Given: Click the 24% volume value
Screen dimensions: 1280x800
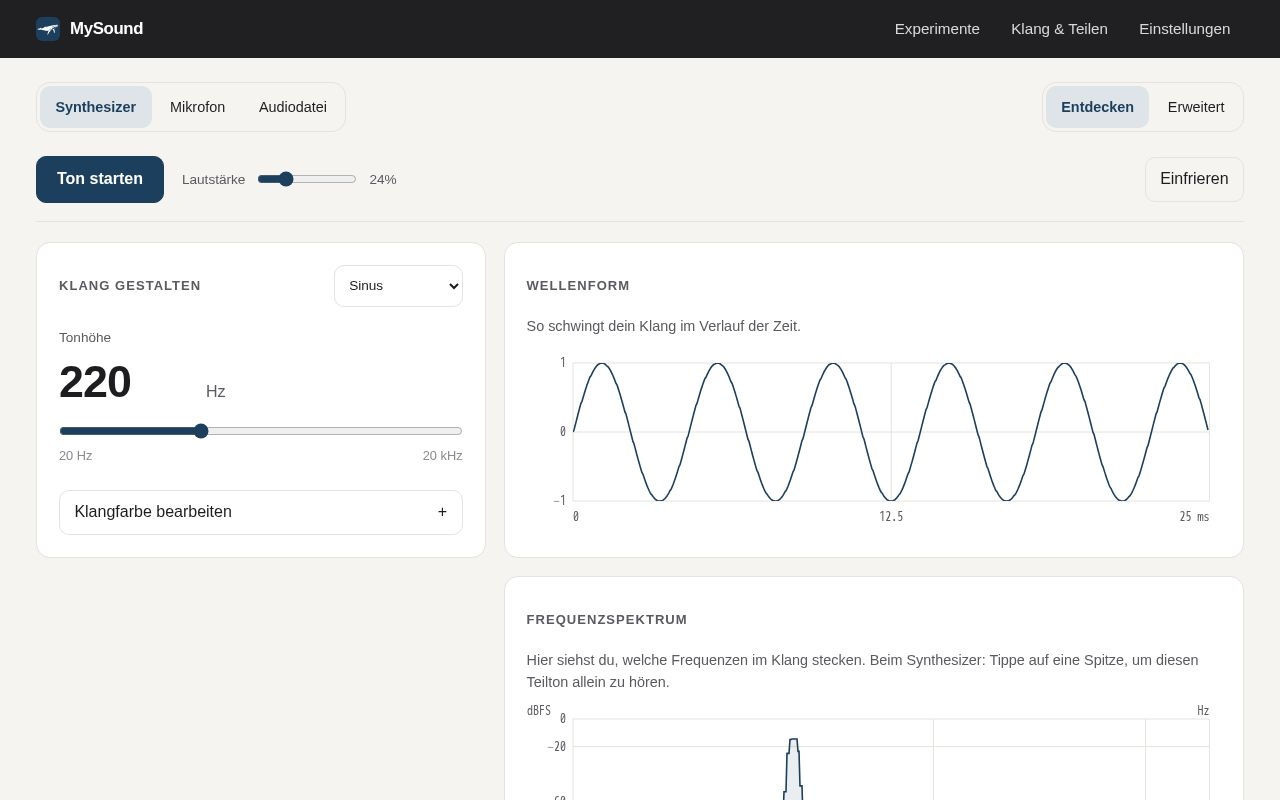Looking at the screenshot, I should (383, 180).
